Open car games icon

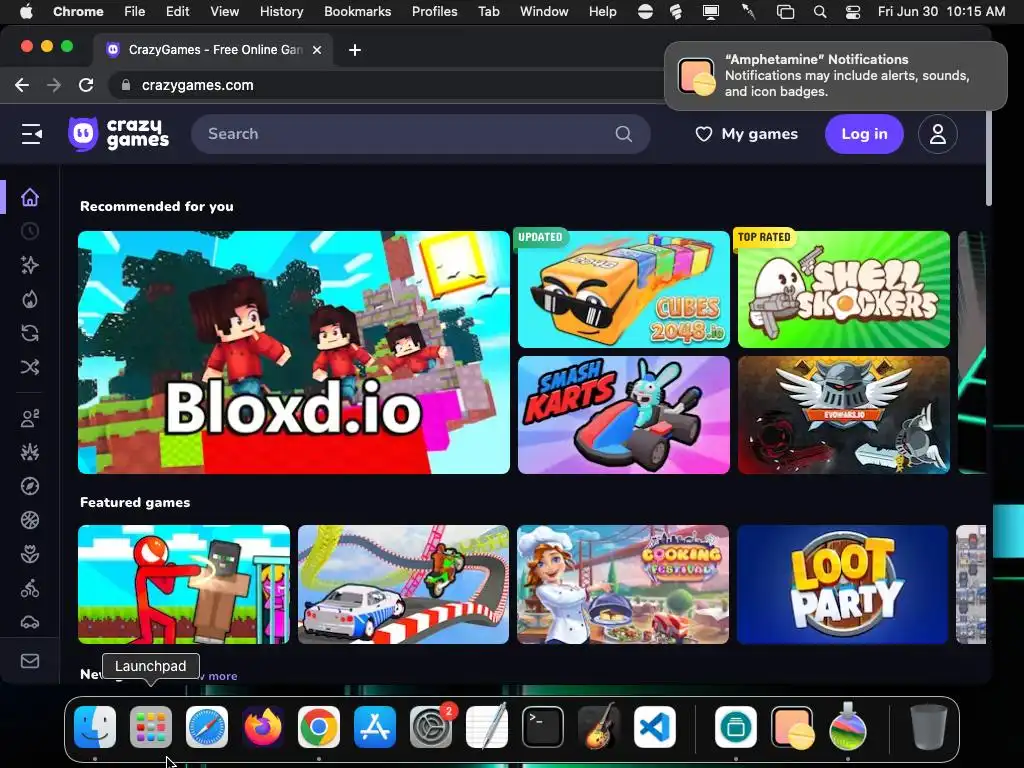tap(29, 622)
